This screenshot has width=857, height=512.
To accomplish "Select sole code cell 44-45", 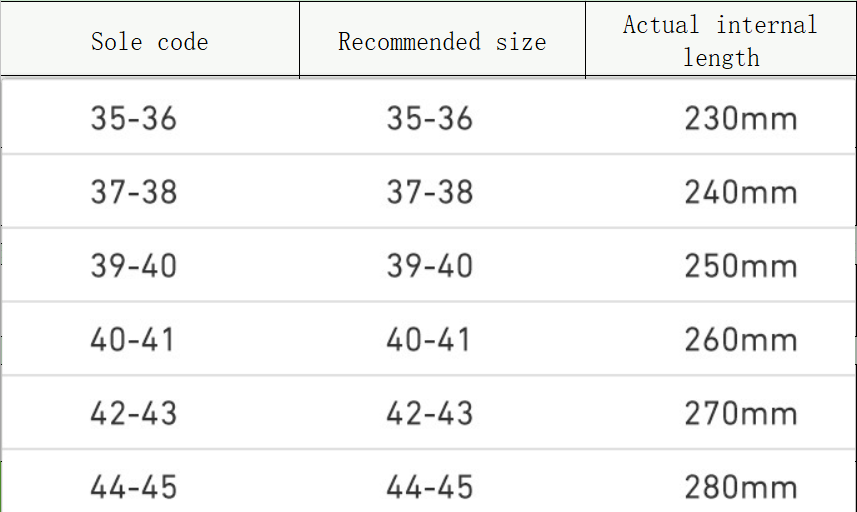I will click(133, 487).
